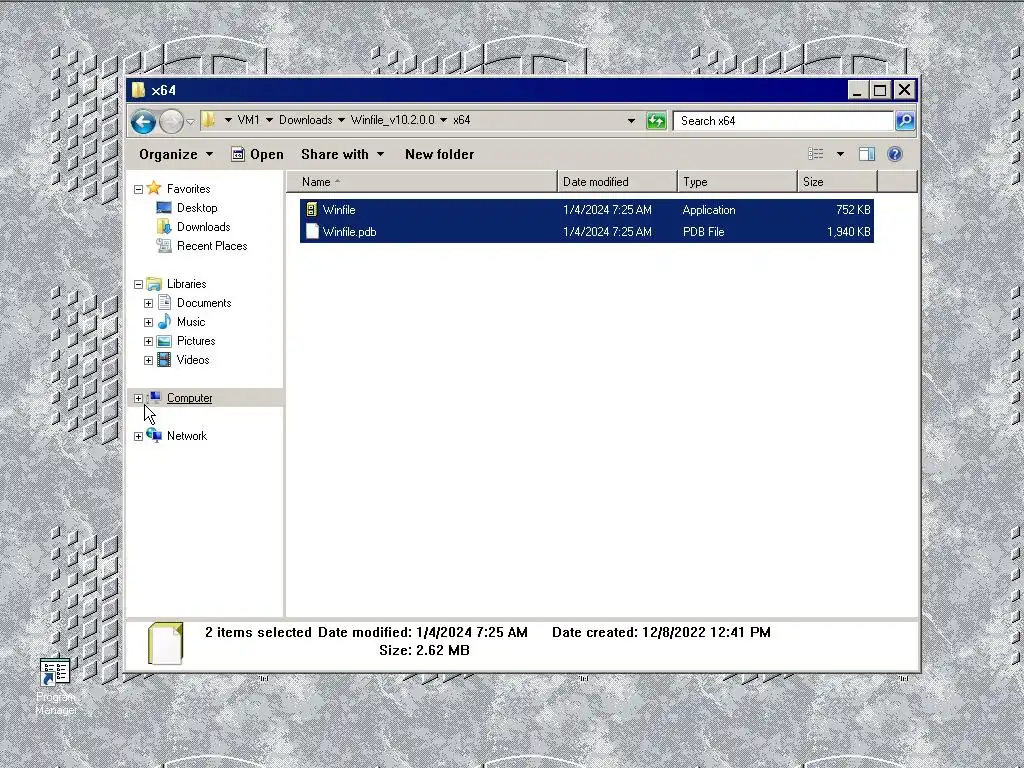Click the Pictures library icon
1024x768 pixels.
coord(165,341)
